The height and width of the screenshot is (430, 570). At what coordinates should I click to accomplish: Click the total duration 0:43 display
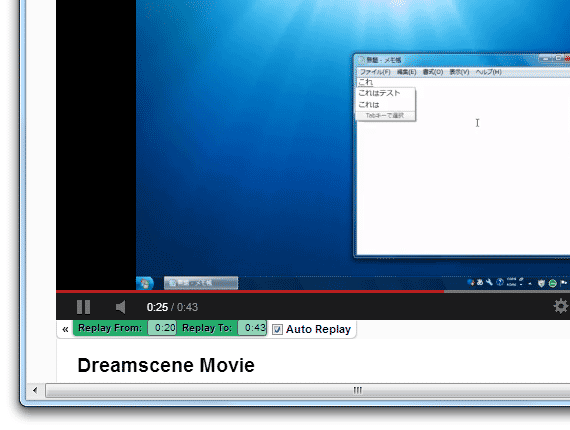[x=187, y=307]
